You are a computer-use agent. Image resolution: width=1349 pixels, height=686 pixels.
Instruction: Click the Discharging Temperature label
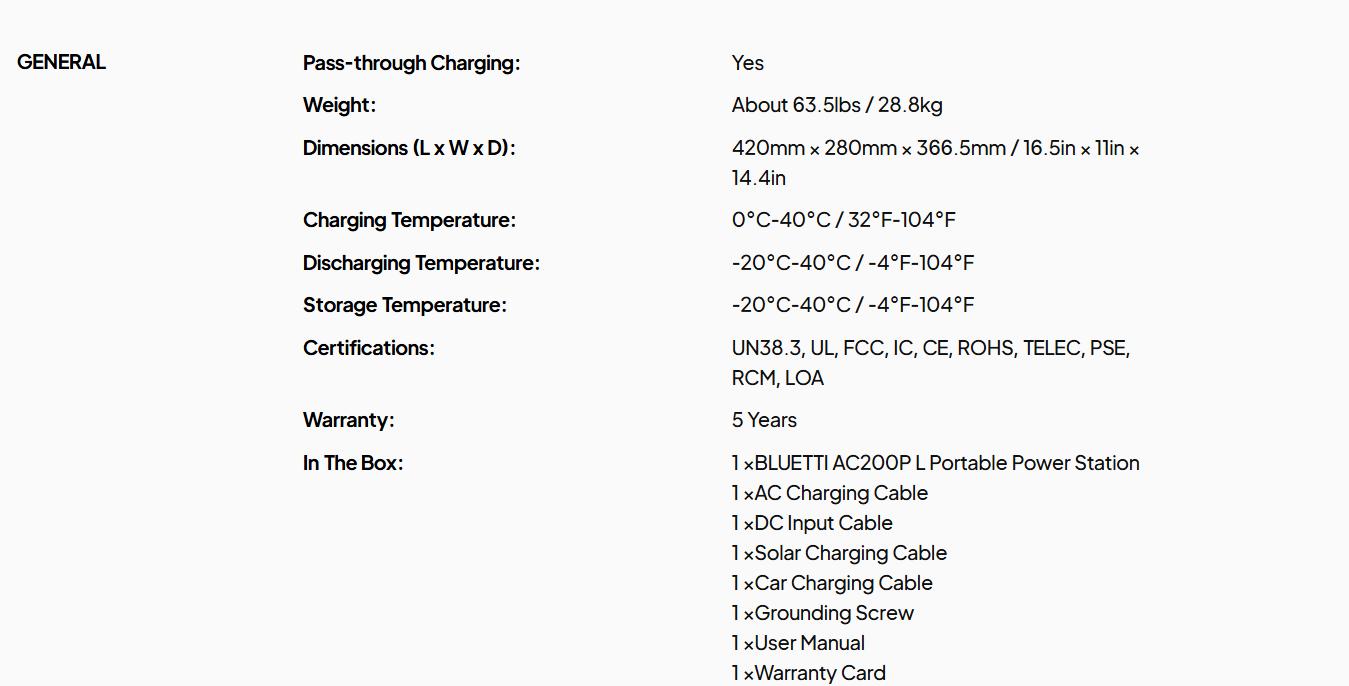pos(421,263)
